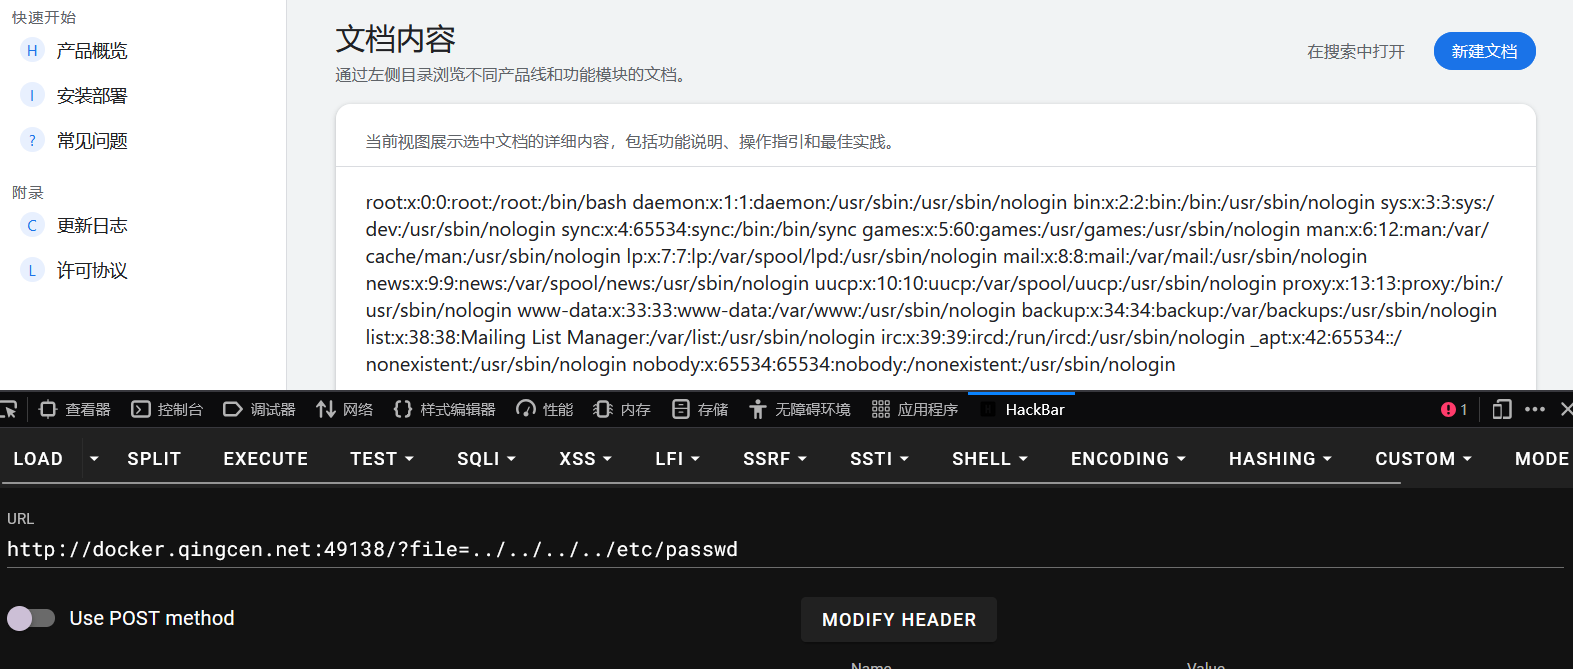Click the C icon beside 更新日志
This screenshot has height=669, width=1573.
[32, 226]
